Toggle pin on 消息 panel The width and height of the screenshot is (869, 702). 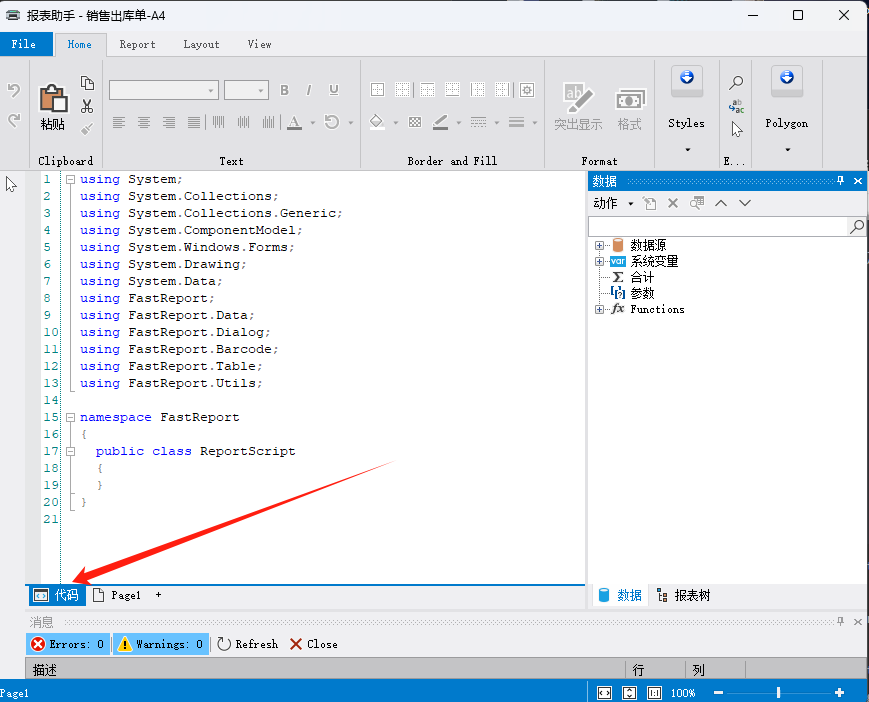840,622
